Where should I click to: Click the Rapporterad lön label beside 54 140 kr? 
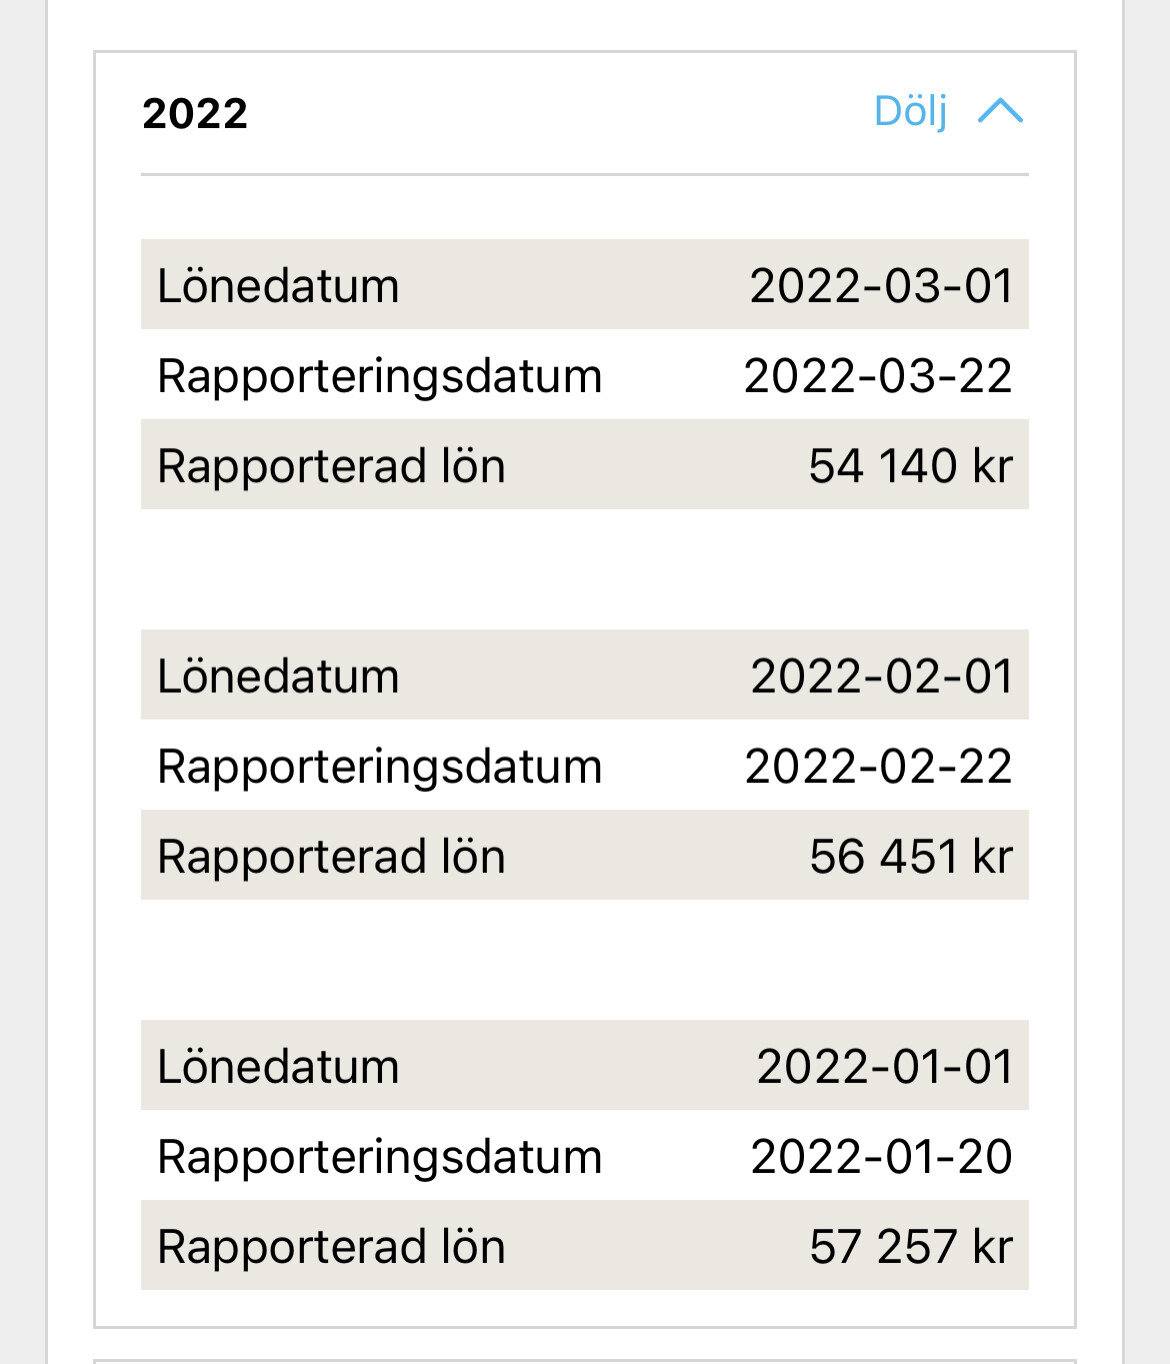[331, 466]
